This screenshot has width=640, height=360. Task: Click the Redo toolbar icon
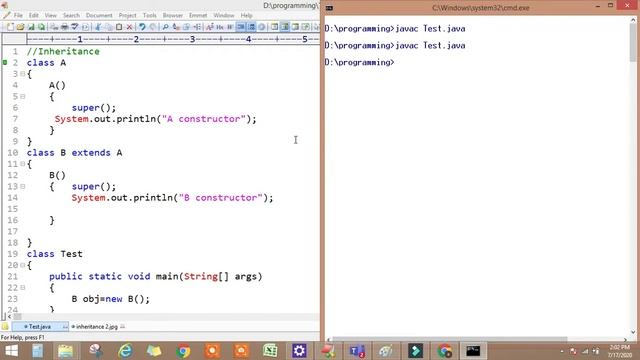pos(152,27)
